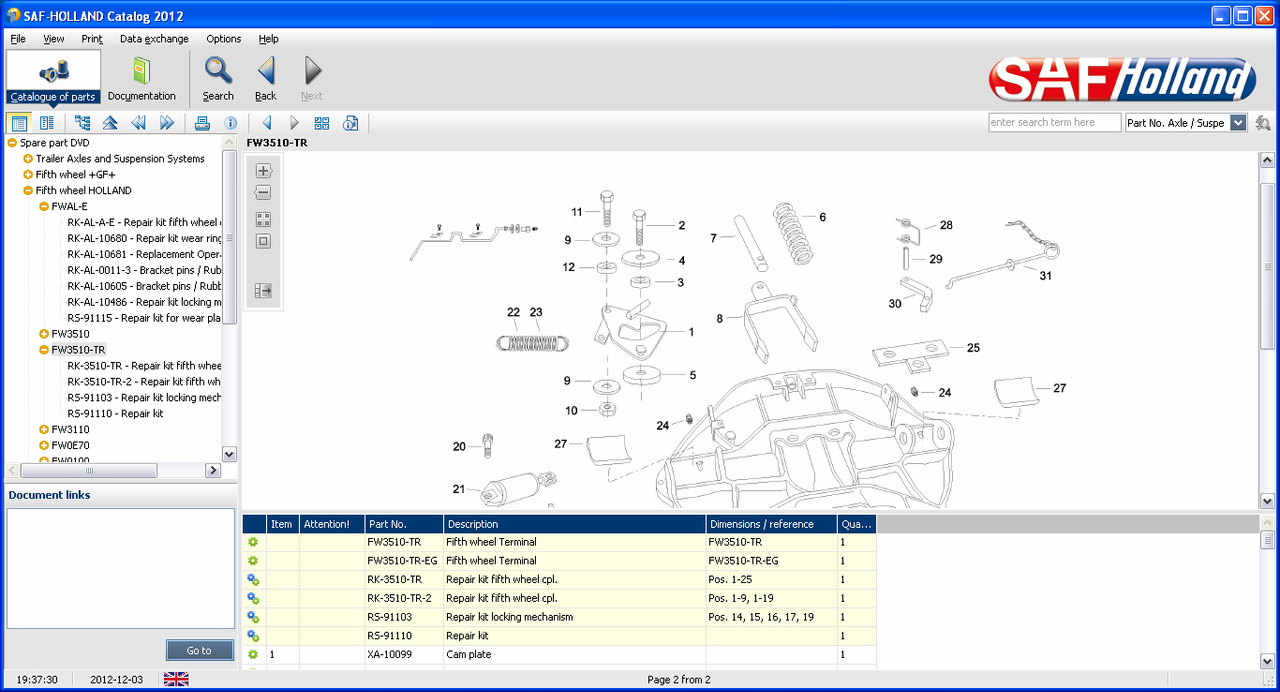The height and width of the screenshot is (692, 1280).
Task: Click the tree structure icon
Action: (x=82, y=123)
